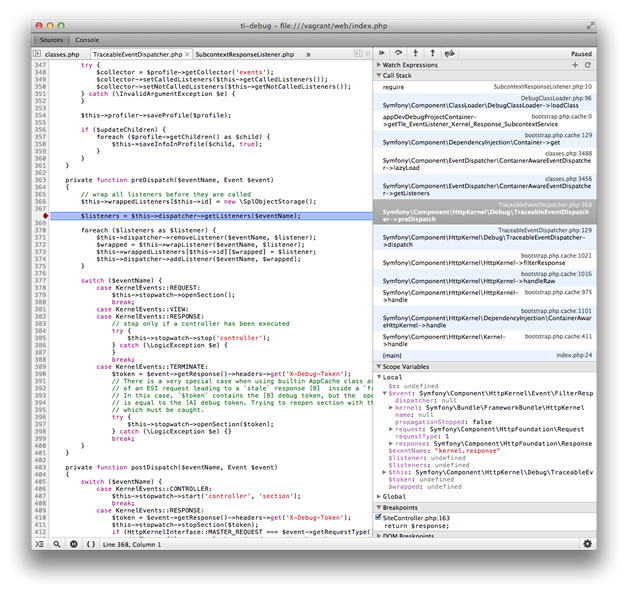Switch to the Console tab
This screenshot has height=593, width=628.
point(88,39)
